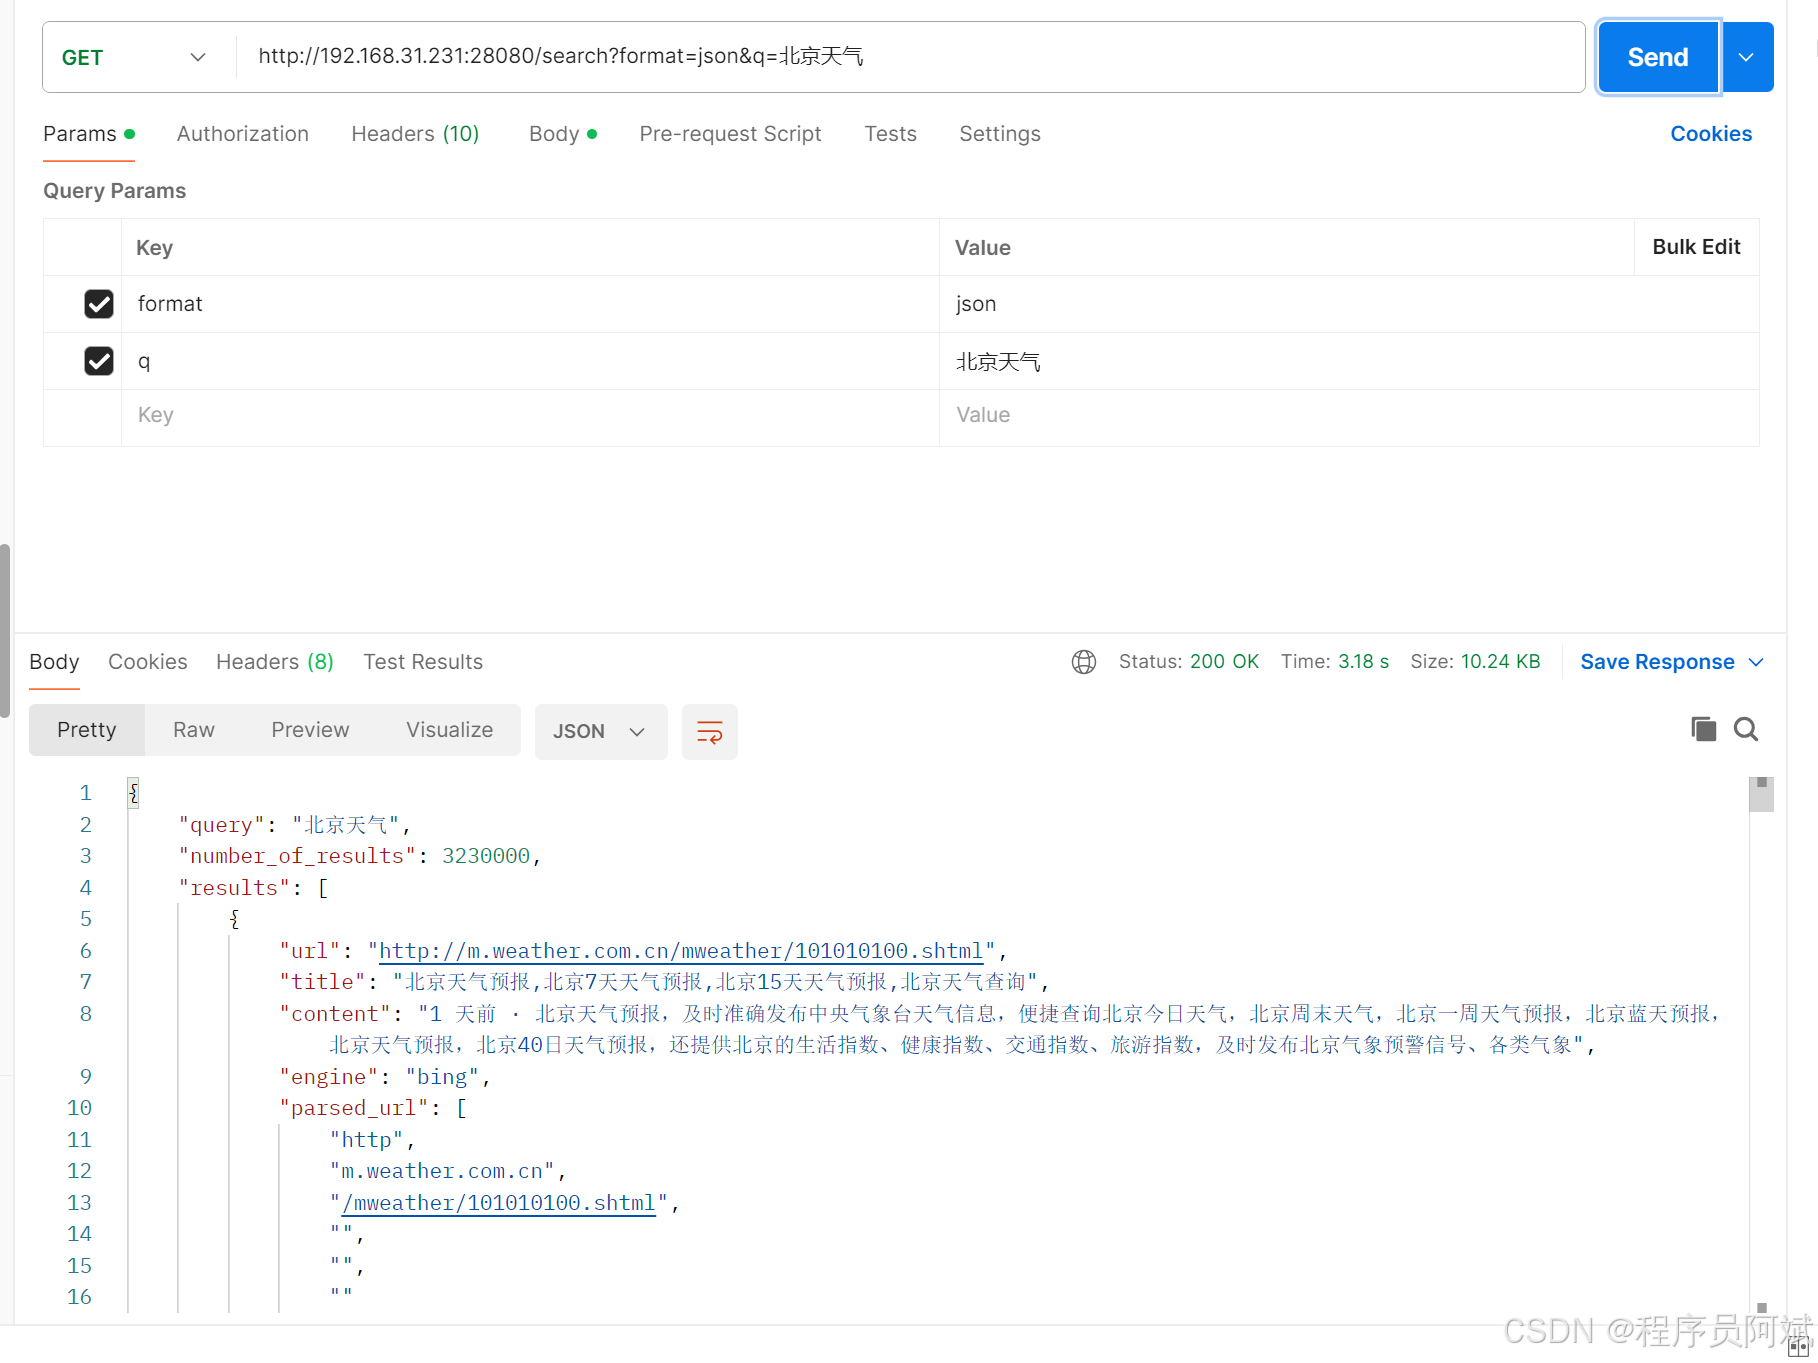Open the Tests tab
Image resolution: width=1818 pixels, height=1363 pixels.
pyautogui.click(x=890, y=134)
